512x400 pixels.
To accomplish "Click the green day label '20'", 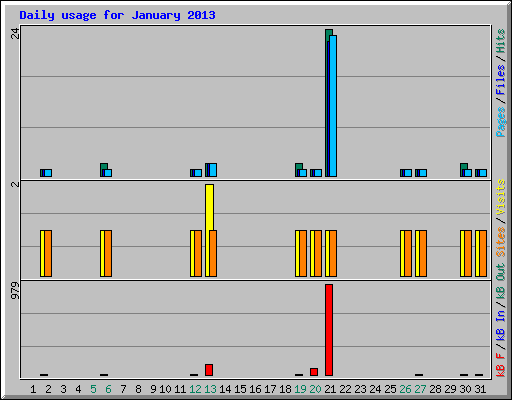I will [315, 389].
